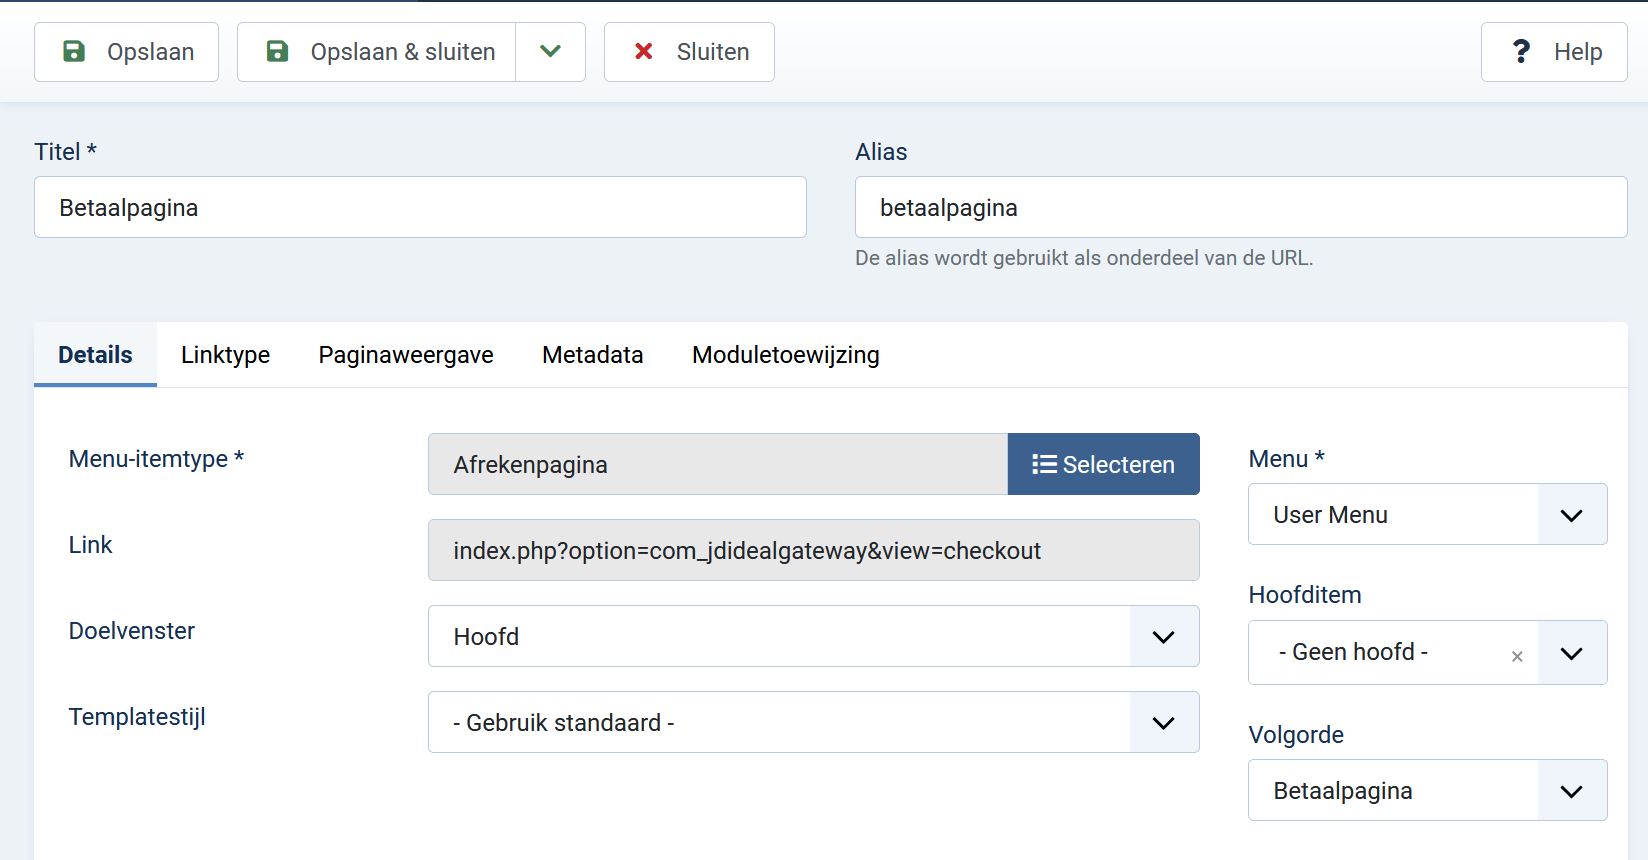Expand the save options chevron dropdown
Viewport: 1648px width, 860px height.
tap(550, 52)
